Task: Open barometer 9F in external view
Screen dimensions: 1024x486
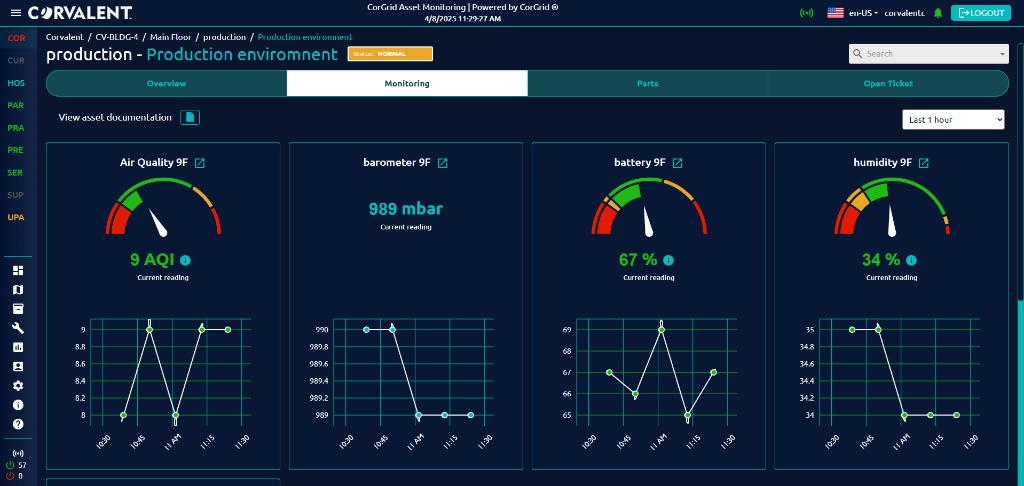Action: coord(443,163)
